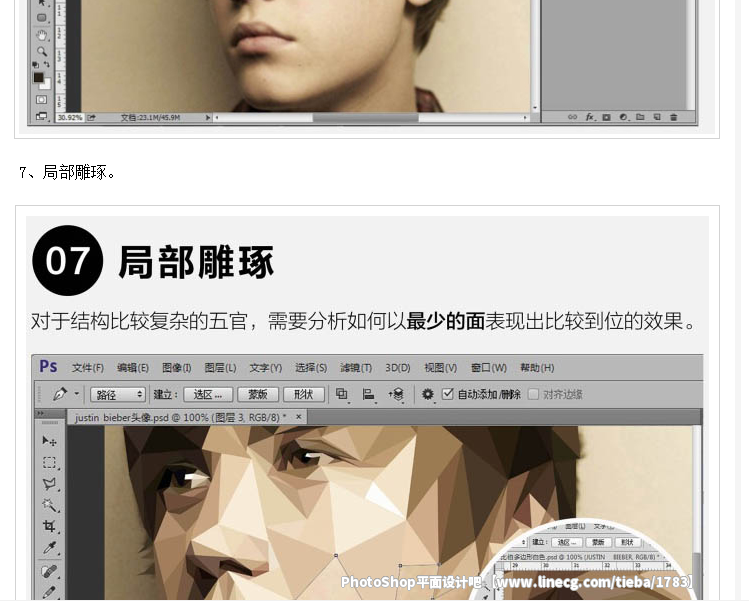
Task: Select the Magic Wand tool
Action: 49,505
